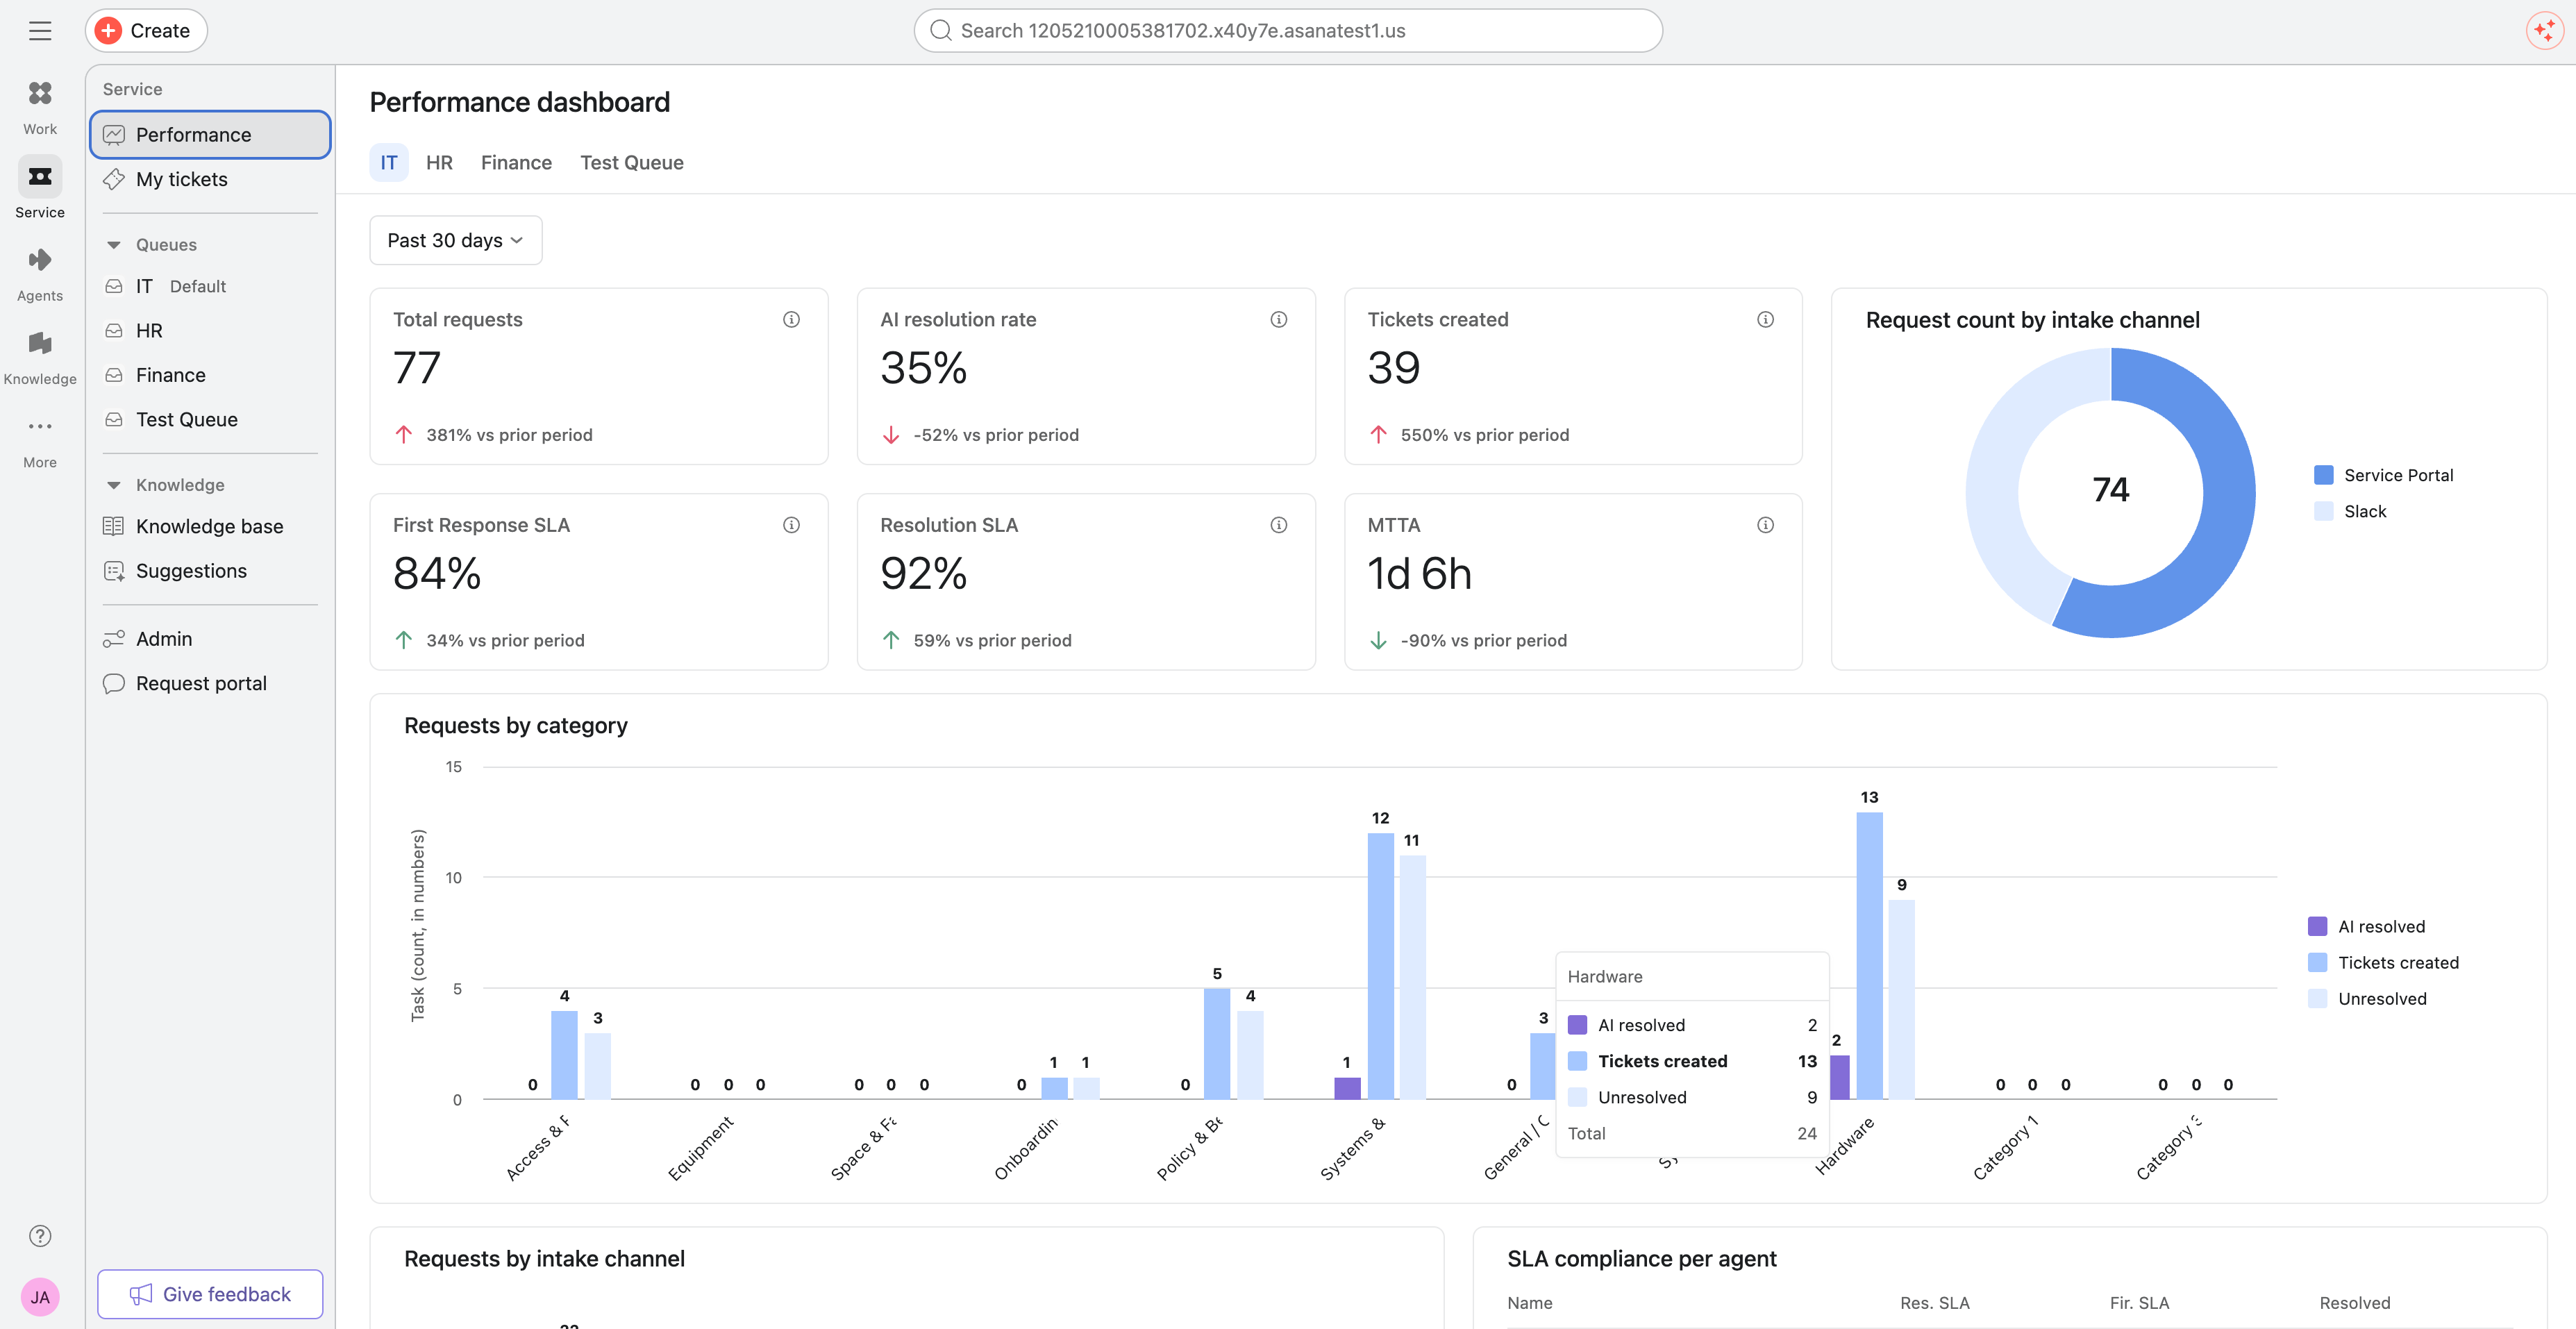Collapse the Queues section

coord(114,245)
